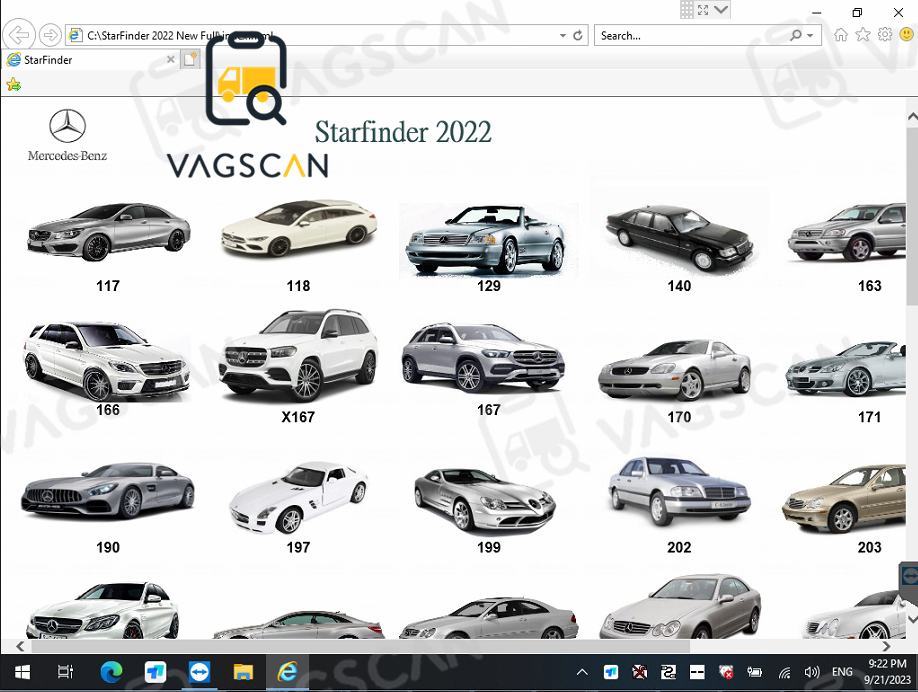Click the 140 model number label
Screen dimensions: 918x692
point(679,286)
